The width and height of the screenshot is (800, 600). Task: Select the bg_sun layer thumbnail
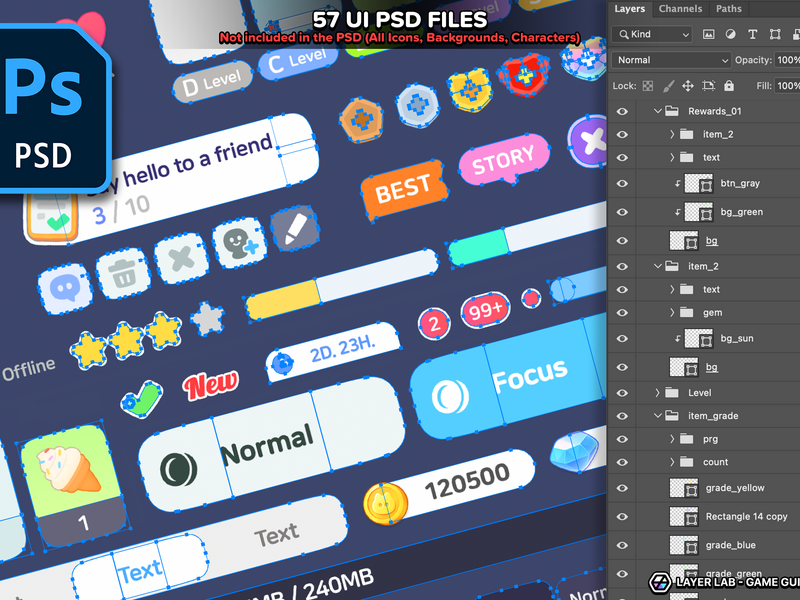(x=698, y=338)
